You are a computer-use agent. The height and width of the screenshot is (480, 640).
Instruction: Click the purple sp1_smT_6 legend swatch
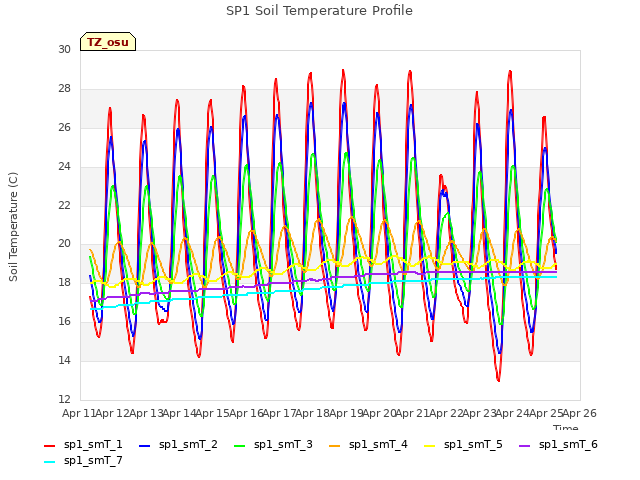tap(524, 446)
